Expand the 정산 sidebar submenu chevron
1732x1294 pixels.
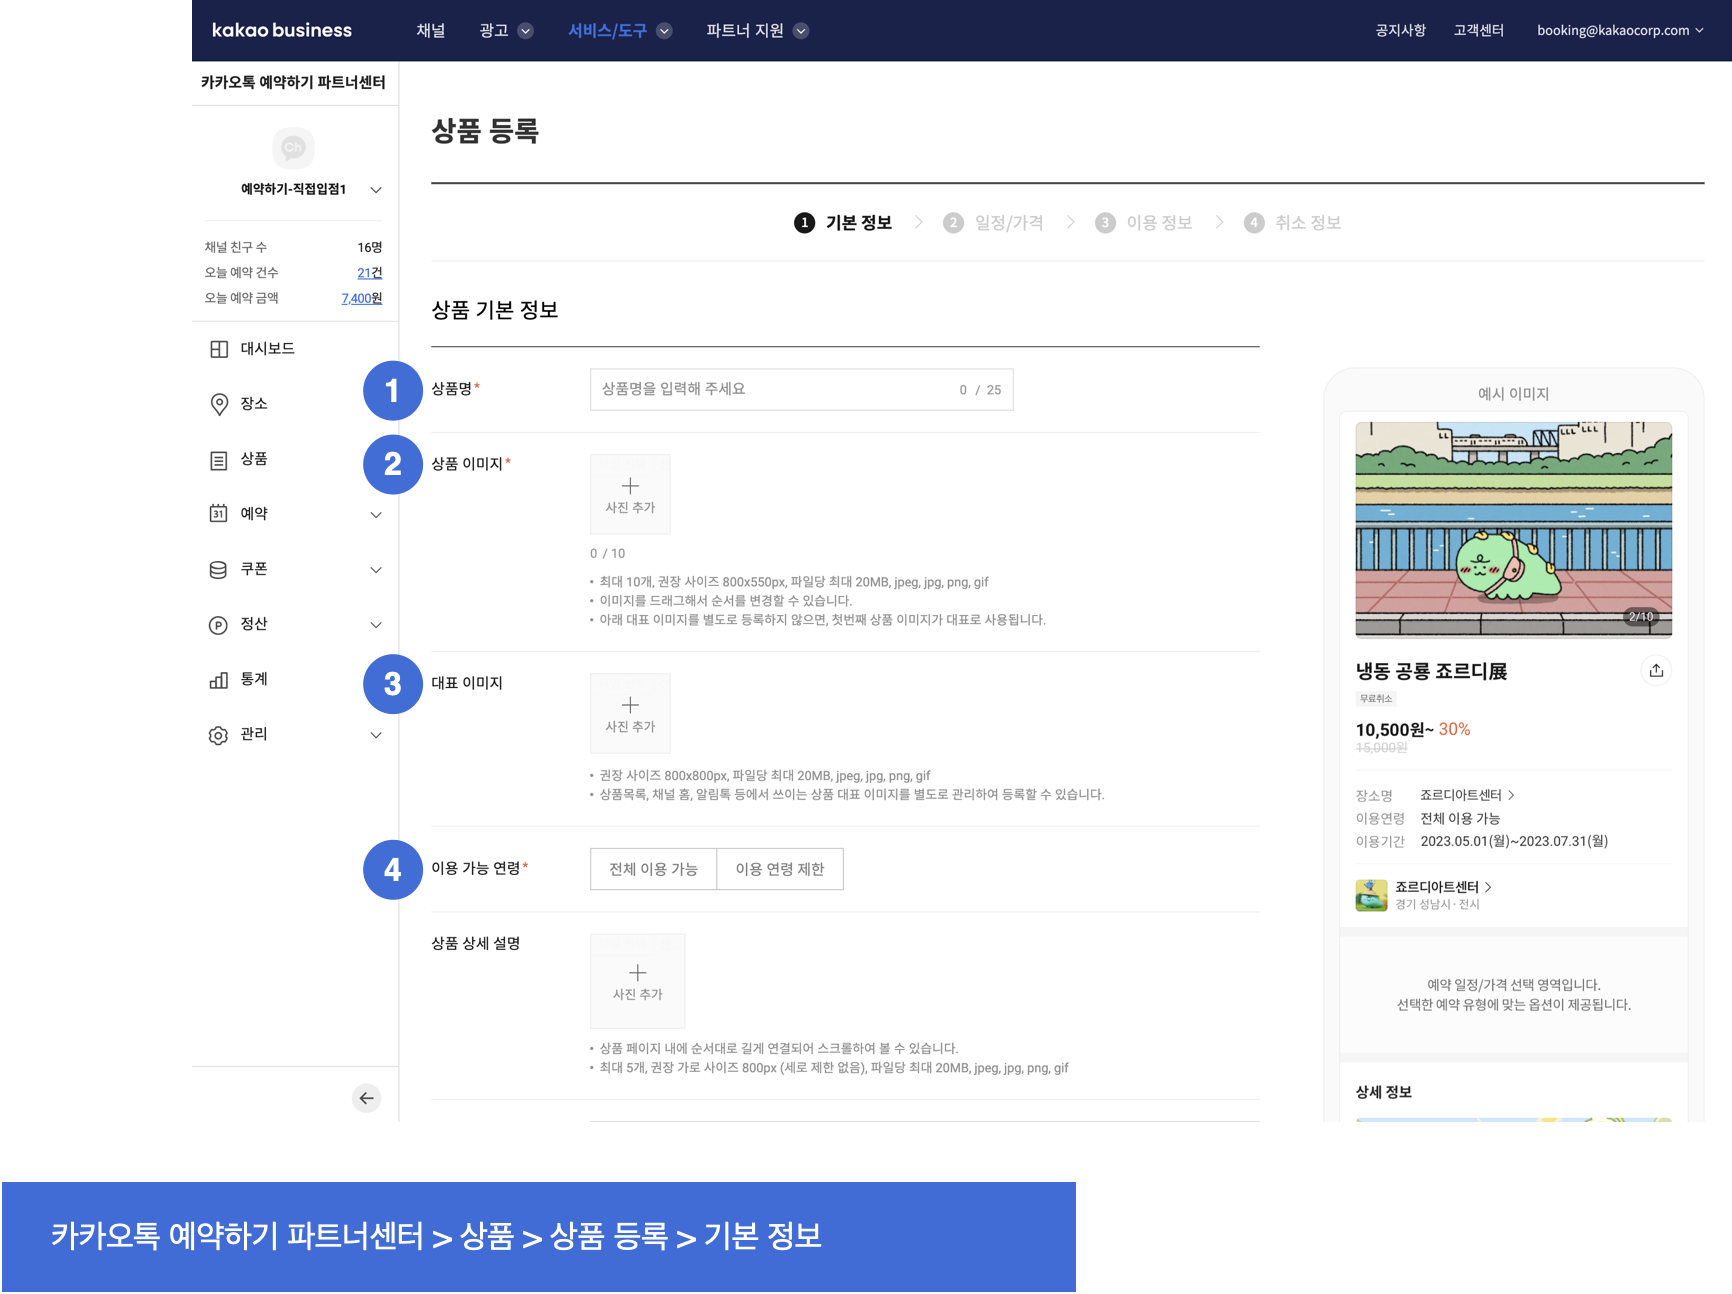[x=376, y=625]
